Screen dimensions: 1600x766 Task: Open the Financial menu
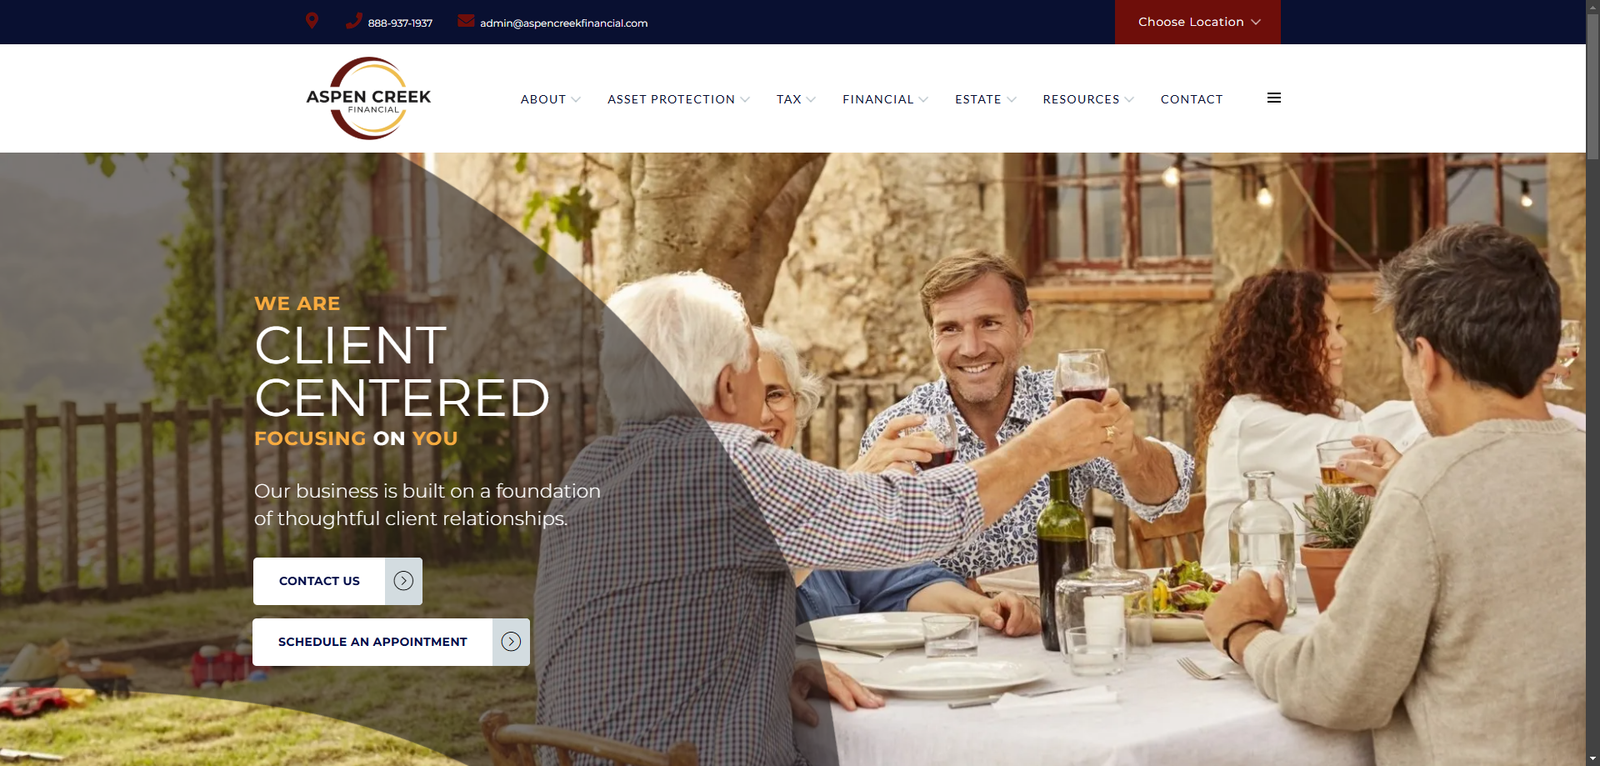point(885,100)
